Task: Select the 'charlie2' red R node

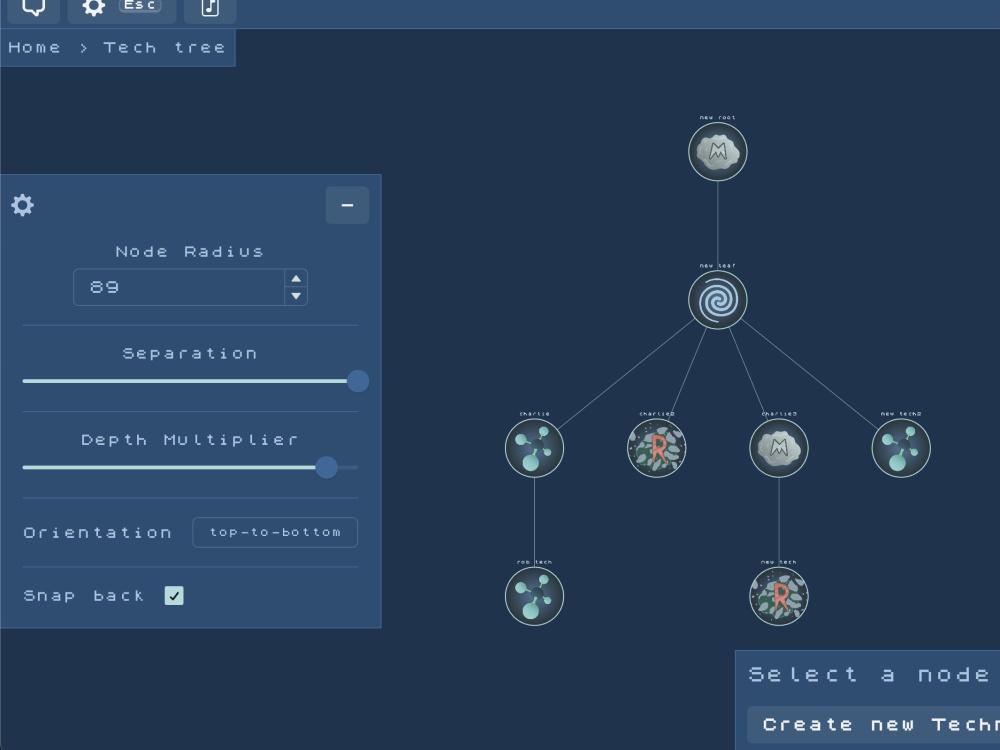Action: pyautogui.click(x=656, y=448)
